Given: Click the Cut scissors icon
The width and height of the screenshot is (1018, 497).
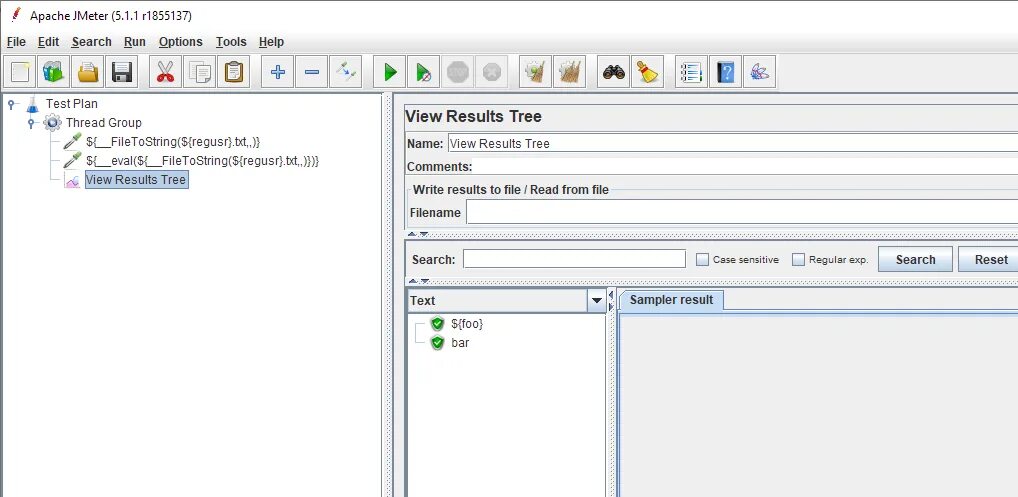Looking at the screenshot, I should [x=166, y=71].
